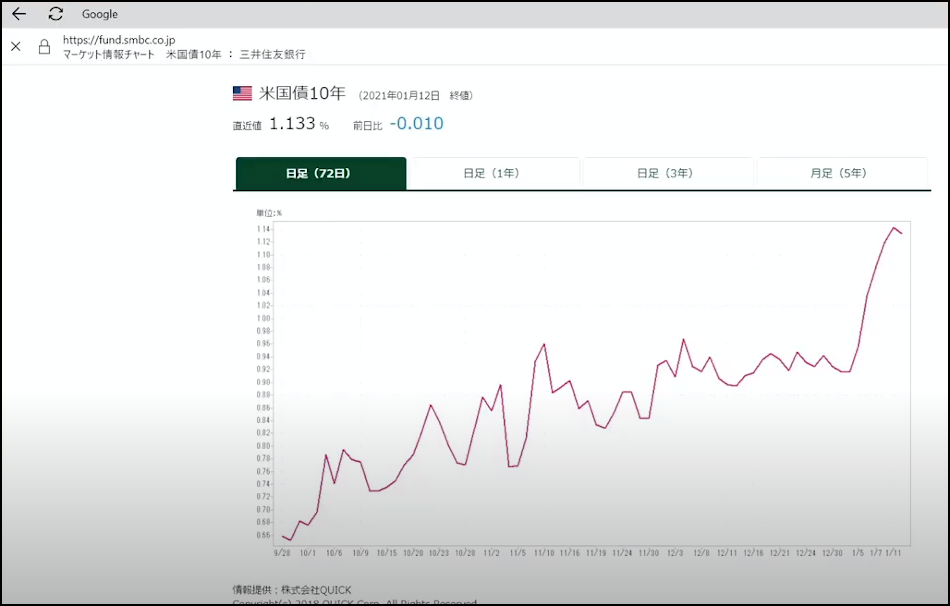
Task: Click the 米国債10年 heading
Action: (x=302, y=93)
